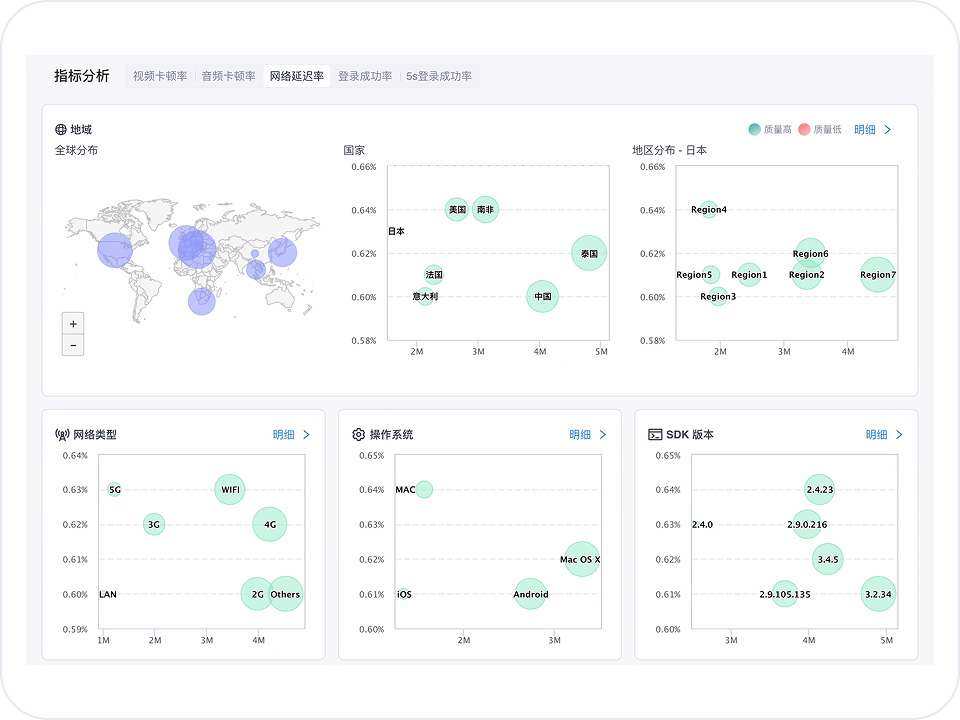Image resolution: width=960 pixels, height=720 pixels.
Task: Click the 地区分布 - 日本 chart title
Action: point(669,150)
